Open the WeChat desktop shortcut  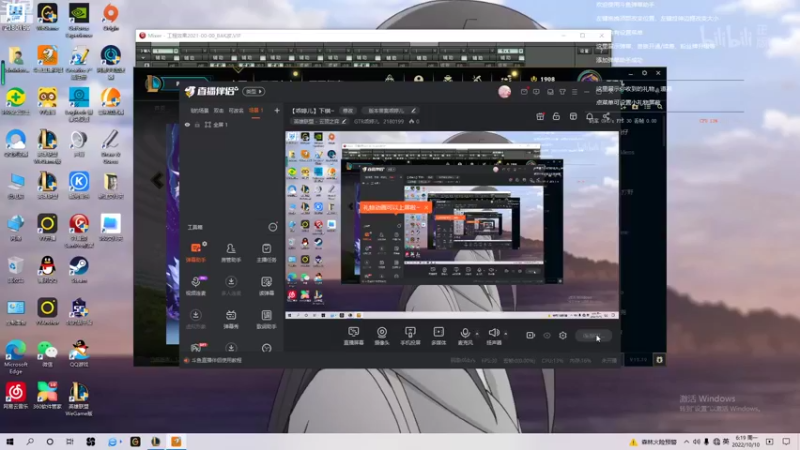[x=47, y=354]
